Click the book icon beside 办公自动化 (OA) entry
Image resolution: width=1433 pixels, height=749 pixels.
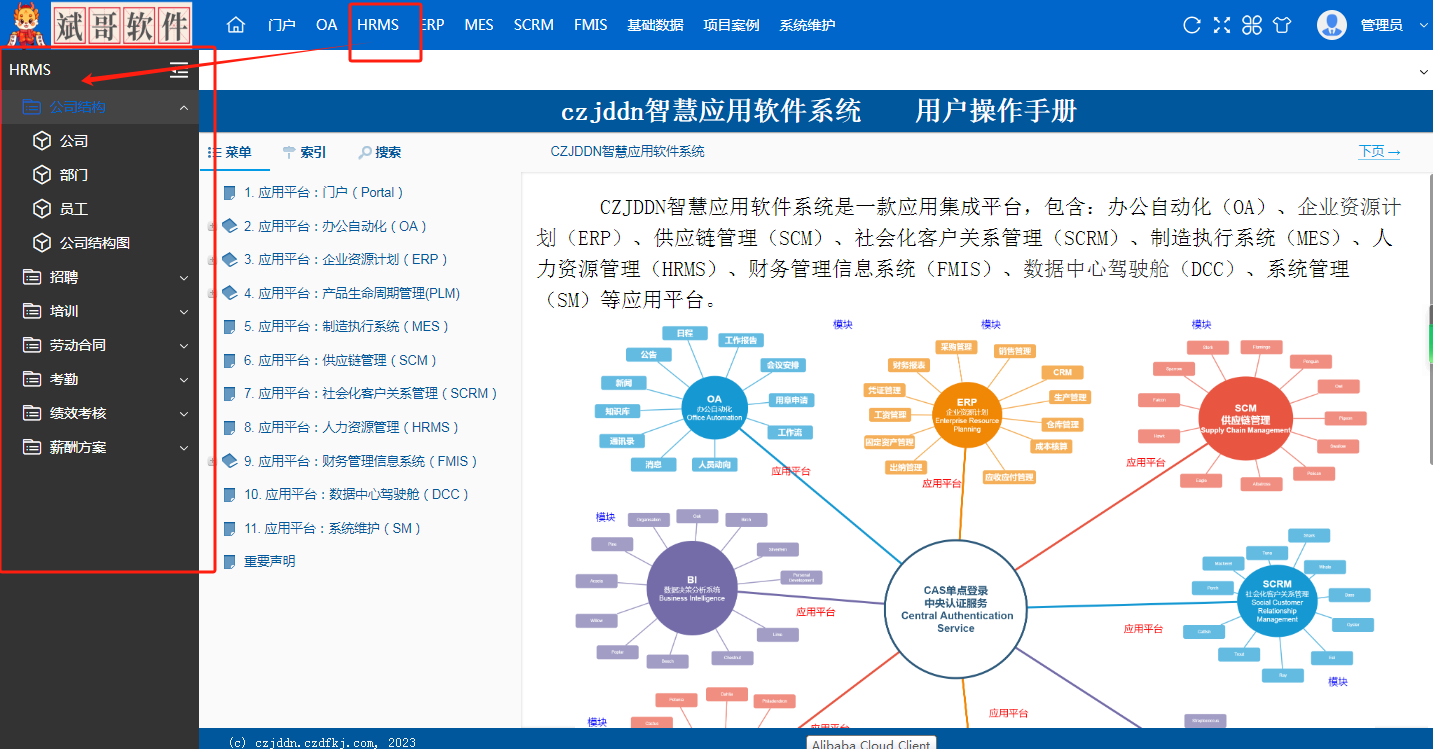230,226
